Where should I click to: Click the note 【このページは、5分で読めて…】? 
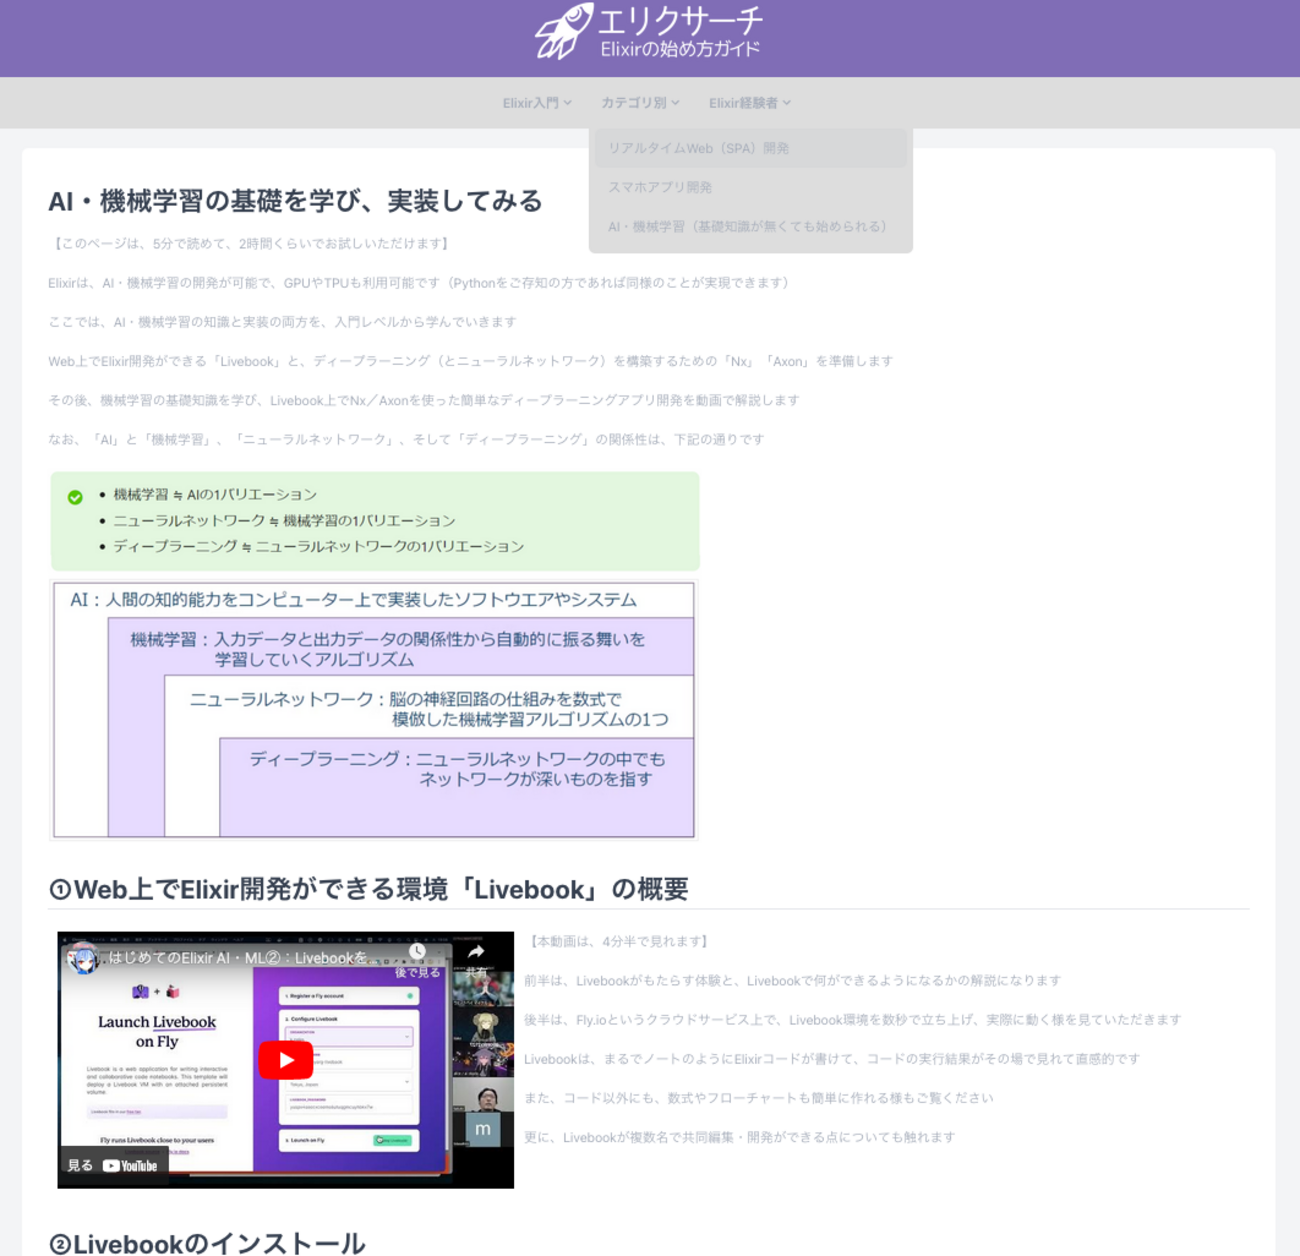[250, 243]
